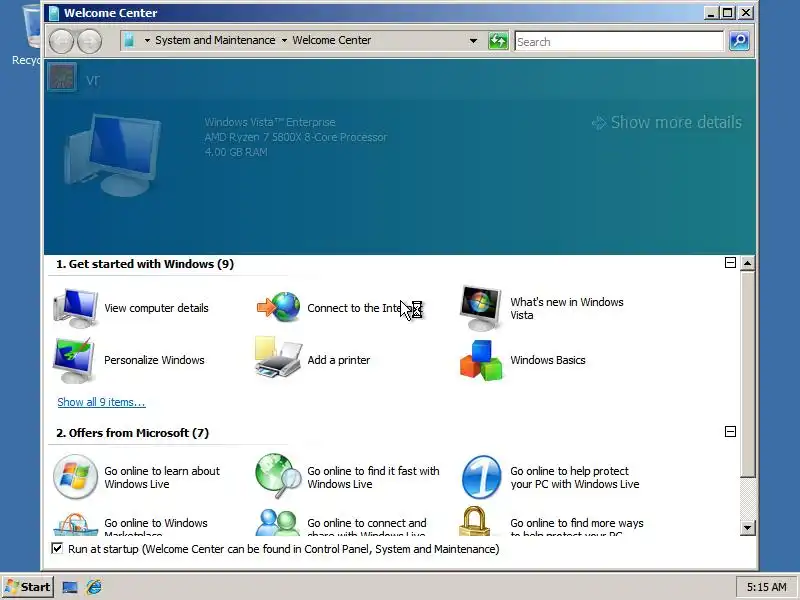This screenshot has width=800, height=600.
Task: Click the Connect to the Internet globe icon
Action: (x=278, y=307)
